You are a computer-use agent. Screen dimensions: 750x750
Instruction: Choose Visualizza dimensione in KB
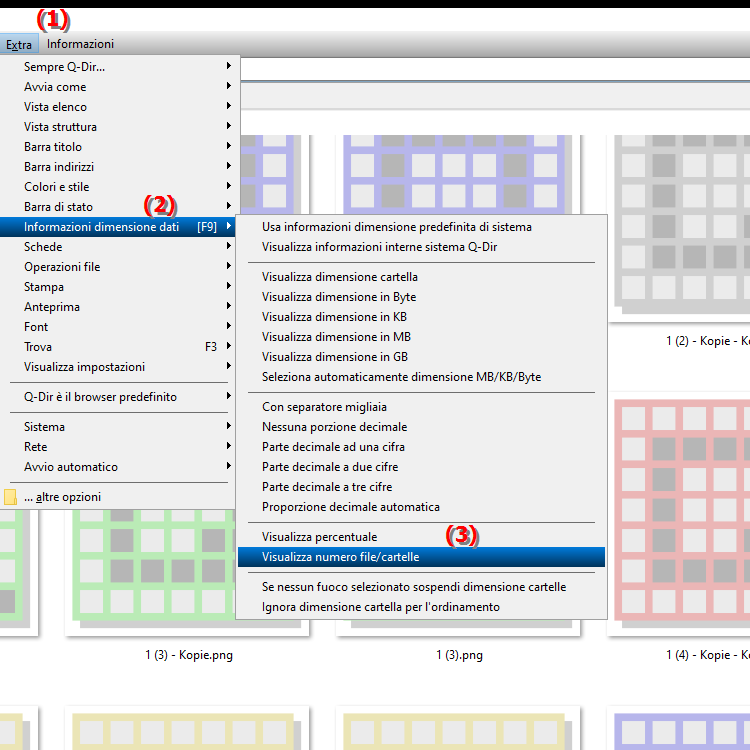coord(334,317)
